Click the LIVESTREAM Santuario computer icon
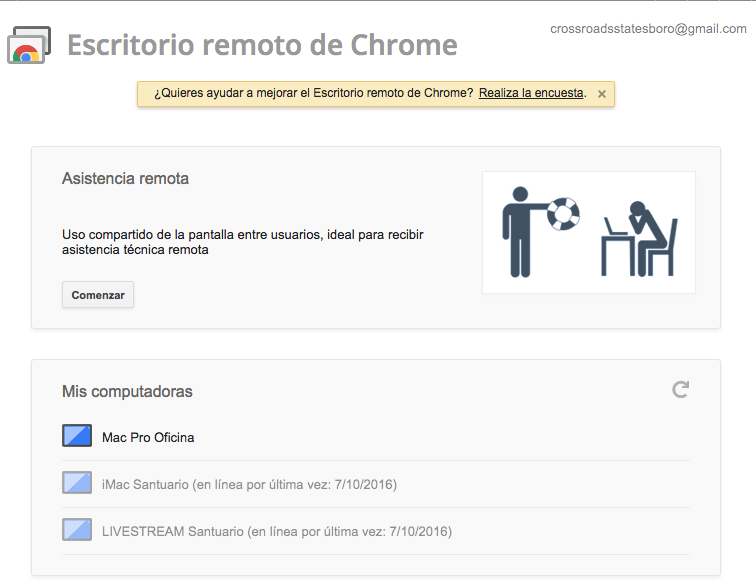The image size is (756, 587). click(77, 529)
